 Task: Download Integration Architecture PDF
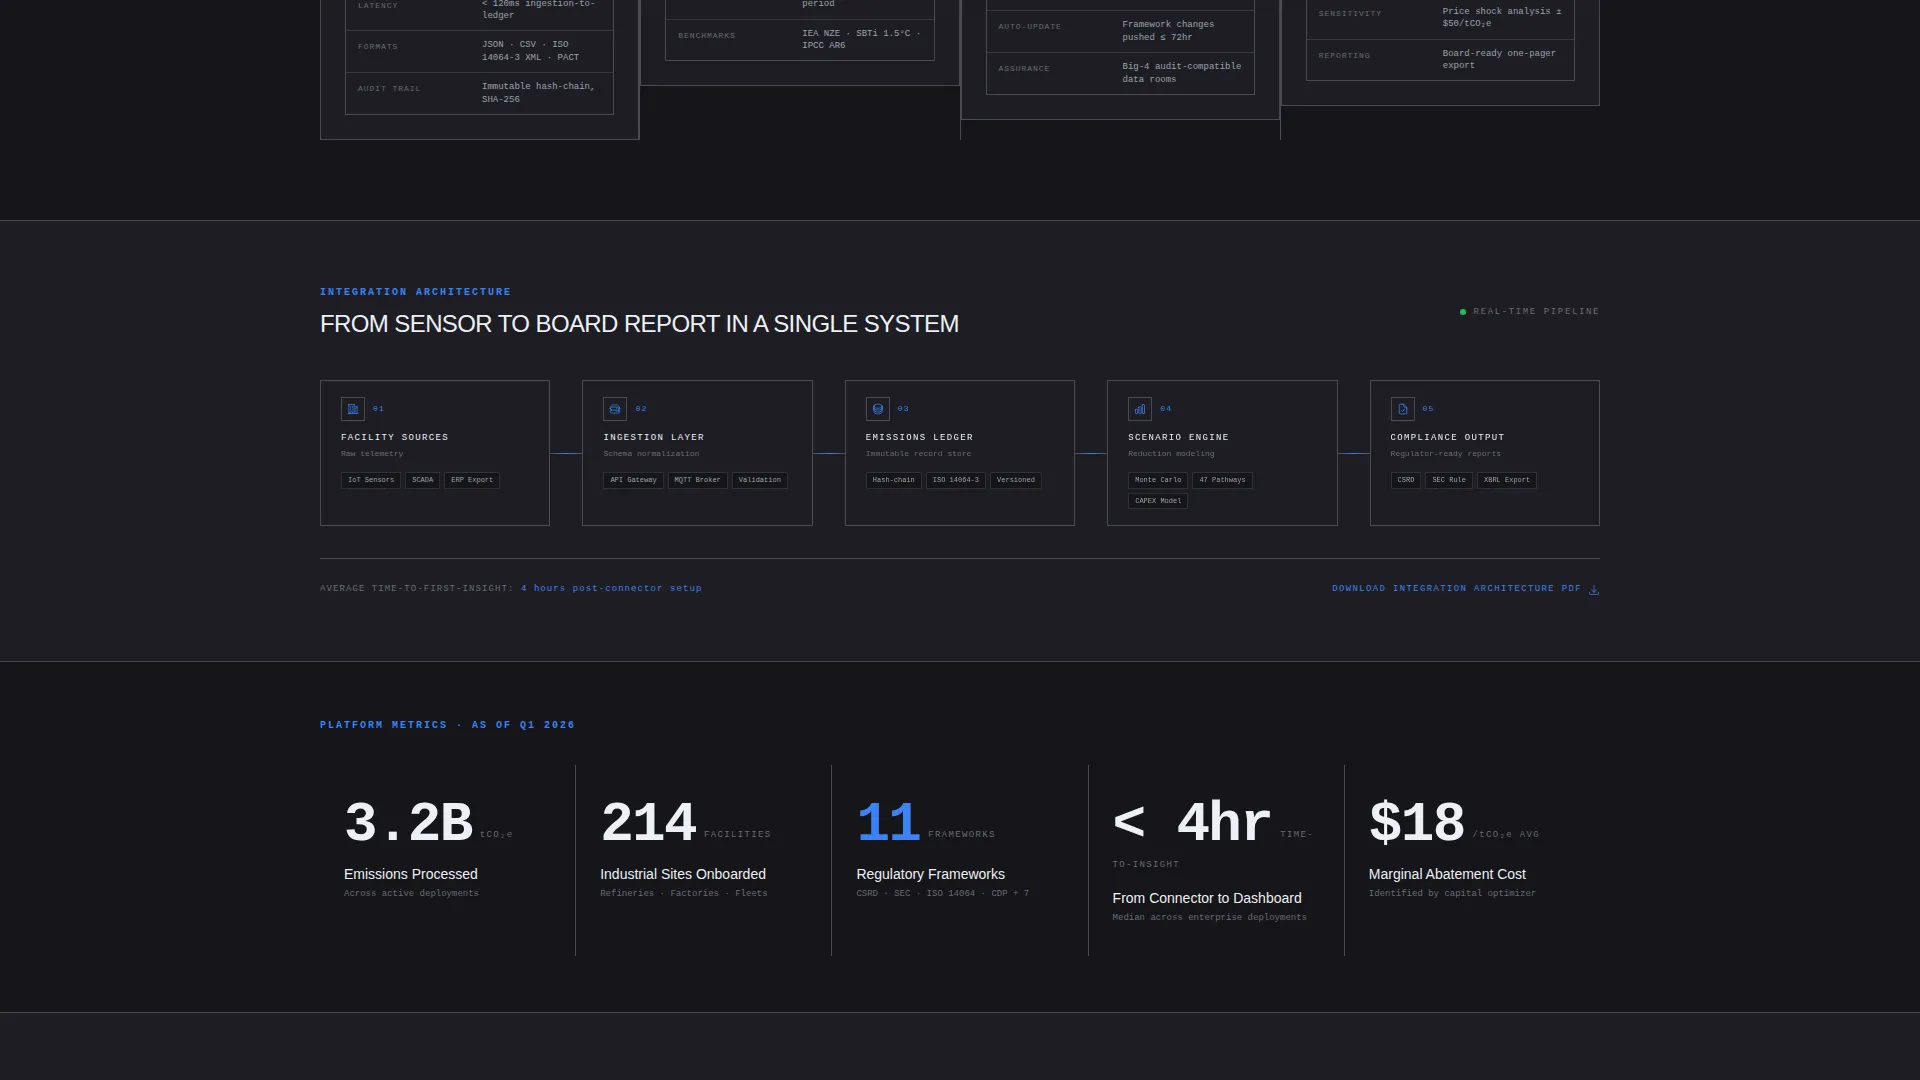(1465, 589)
